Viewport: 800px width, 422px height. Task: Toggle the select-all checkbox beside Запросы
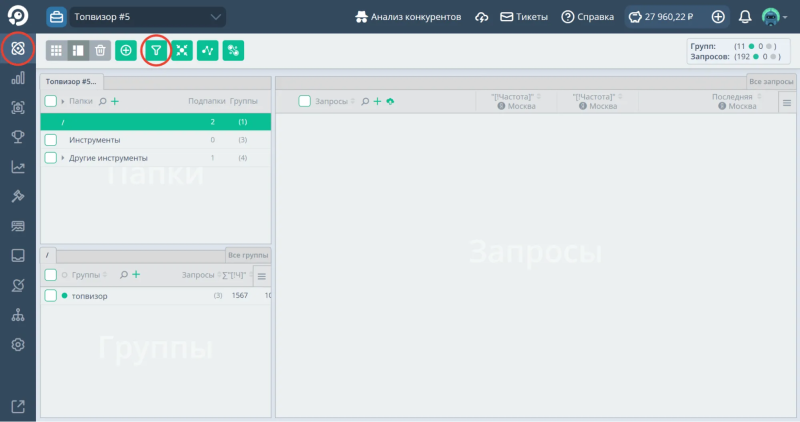tap(305, 101)
